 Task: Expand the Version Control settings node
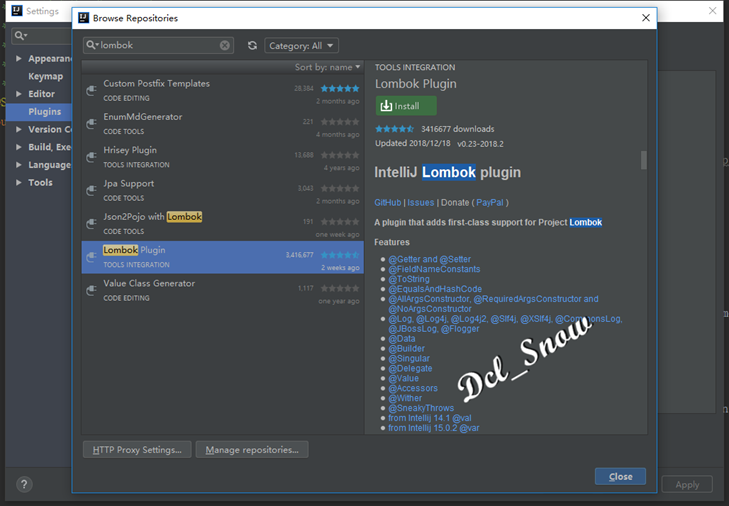(x=19, y=129)
